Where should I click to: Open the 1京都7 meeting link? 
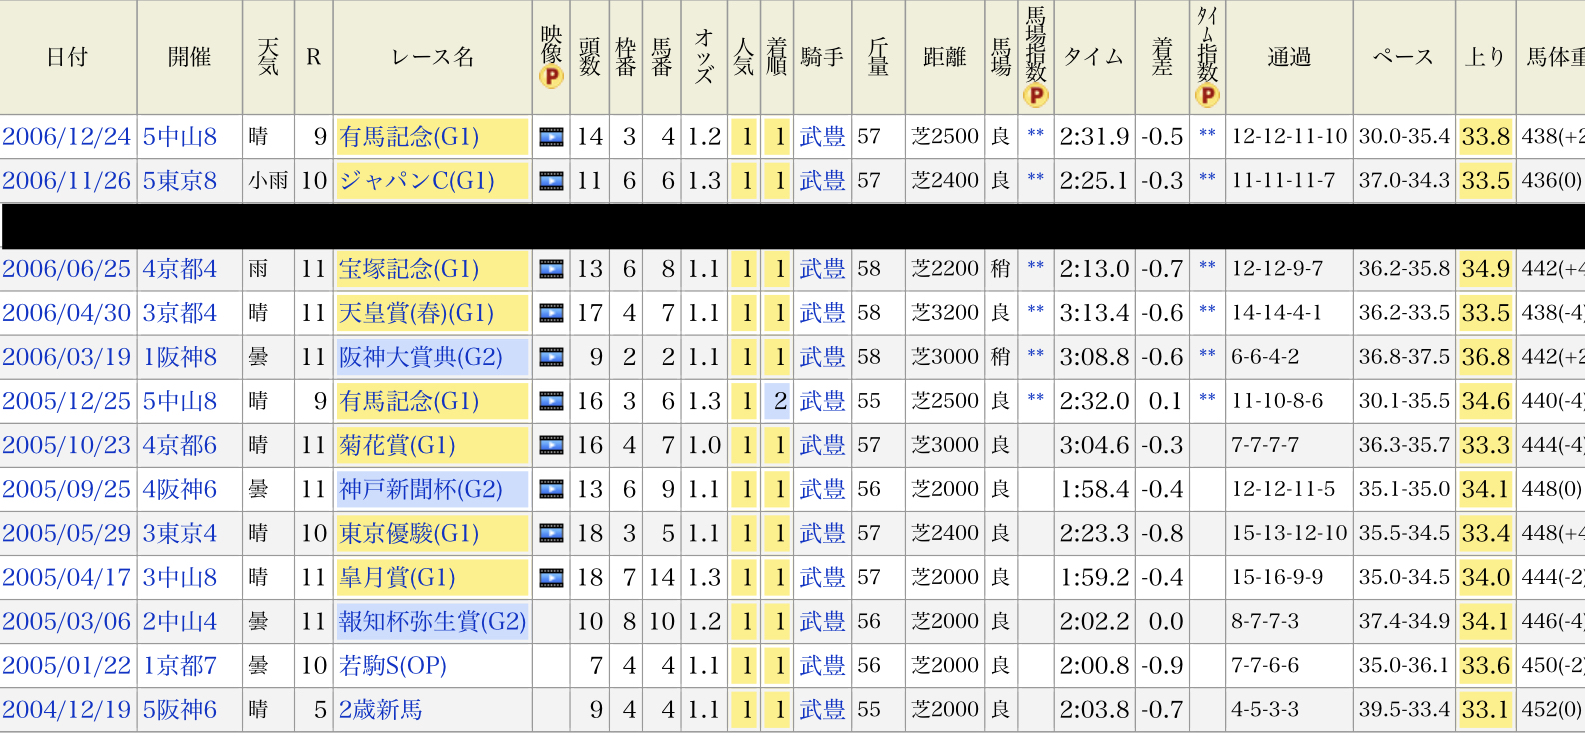[180, 665]
